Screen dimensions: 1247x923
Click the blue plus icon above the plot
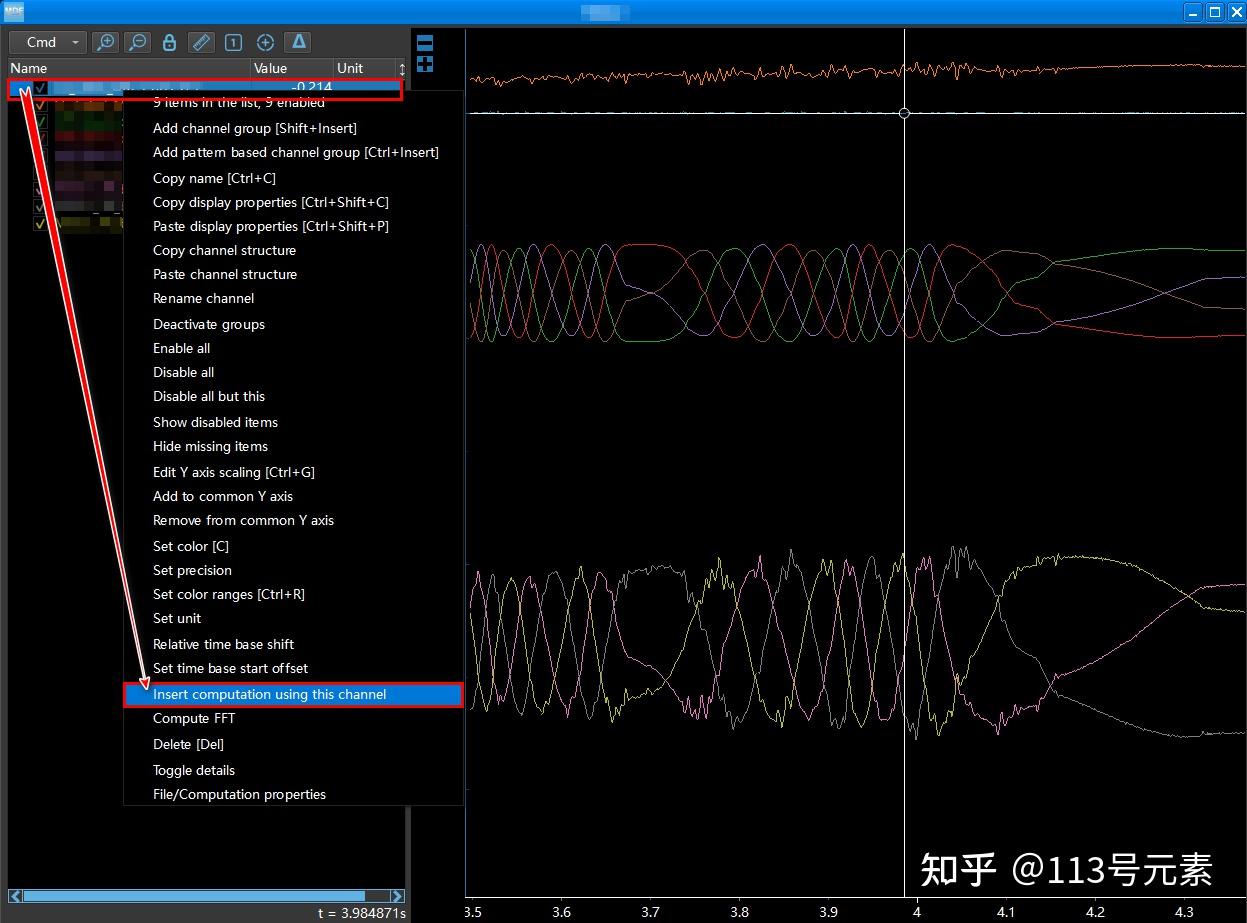click(425, 64)
